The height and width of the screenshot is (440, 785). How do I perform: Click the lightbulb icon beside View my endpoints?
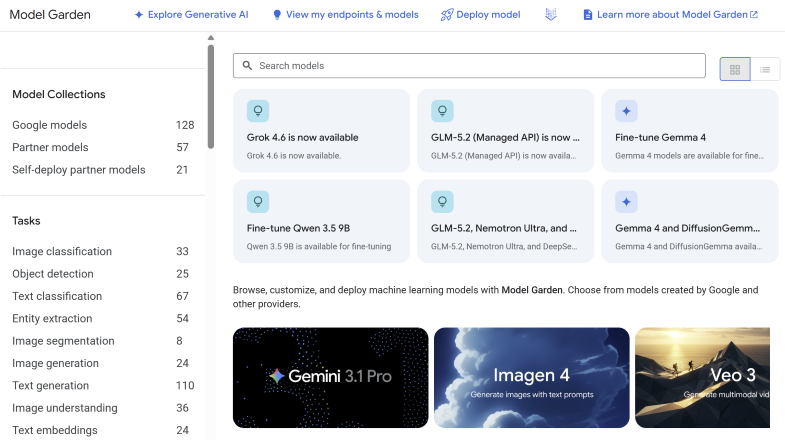click(277, 15)
